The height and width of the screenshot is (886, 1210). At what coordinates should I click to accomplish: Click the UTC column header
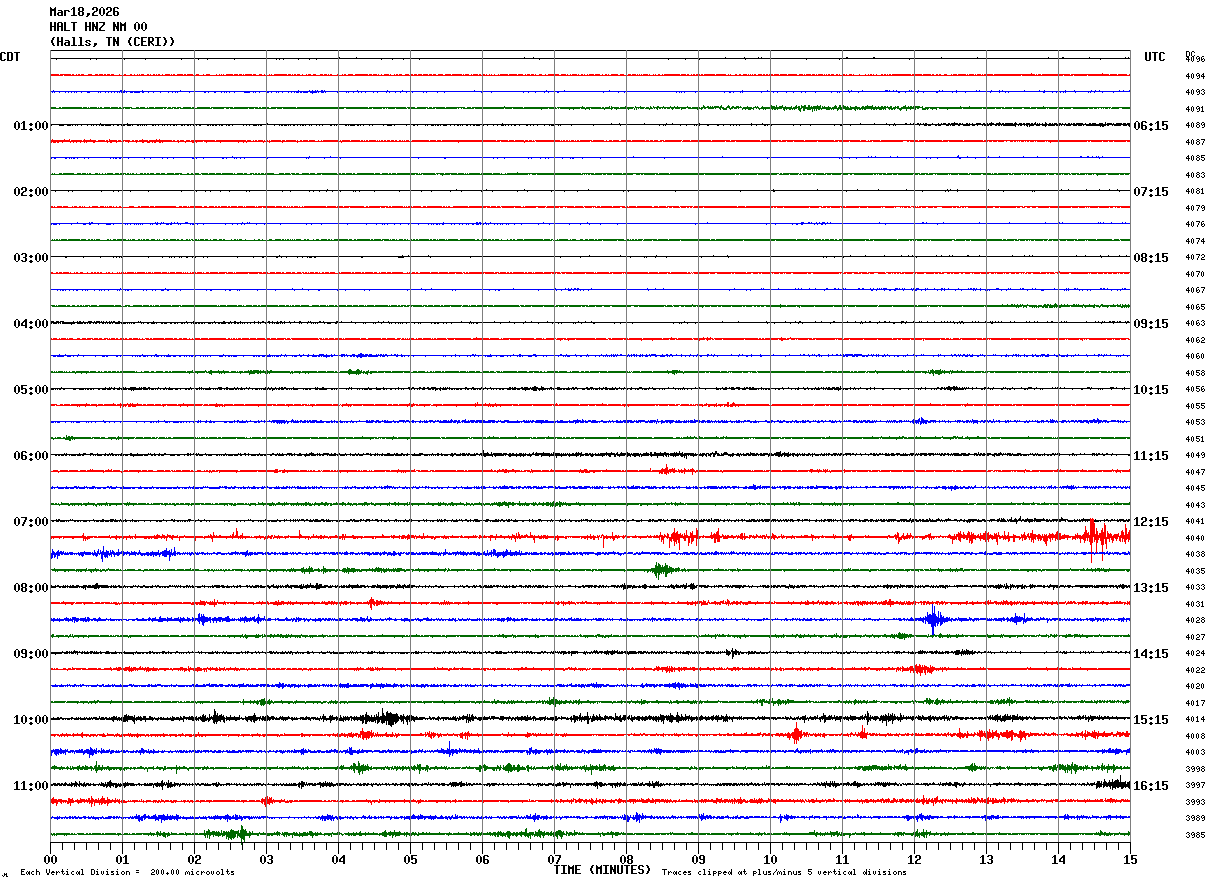[x=1155, y=57]
